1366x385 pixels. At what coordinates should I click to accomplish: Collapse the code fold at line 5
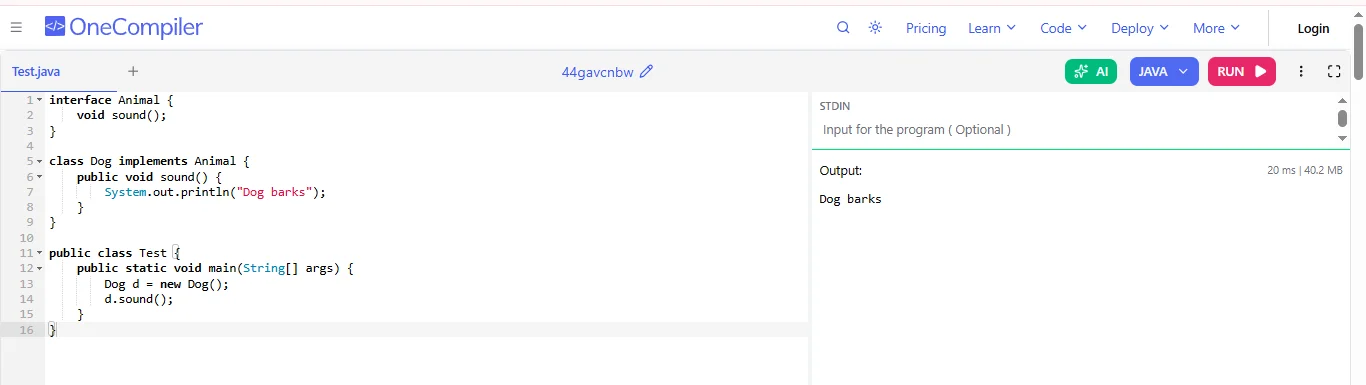pyautogui.click(x=39, y=161)
